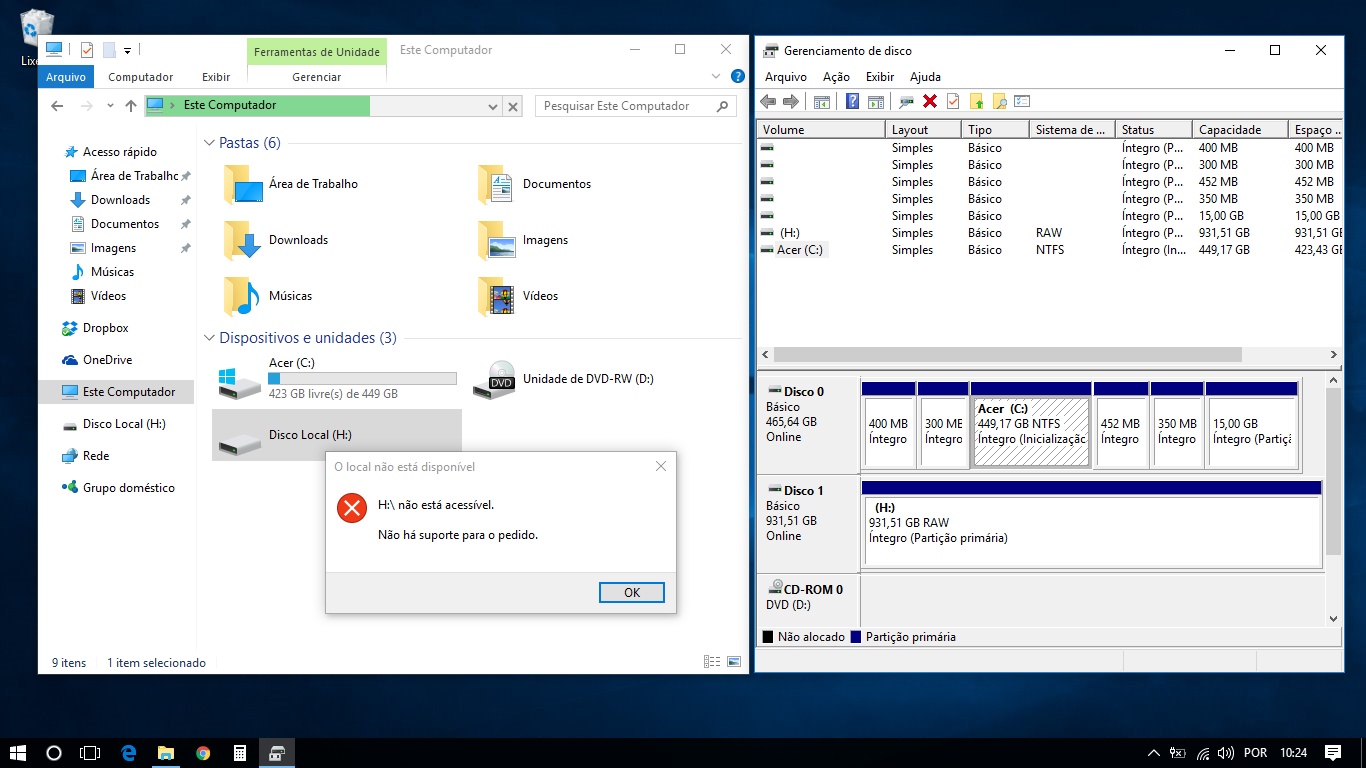Open Downloads folder in main pane
The width and height of the screenshot is (1366, 768).
coord(276,240)
